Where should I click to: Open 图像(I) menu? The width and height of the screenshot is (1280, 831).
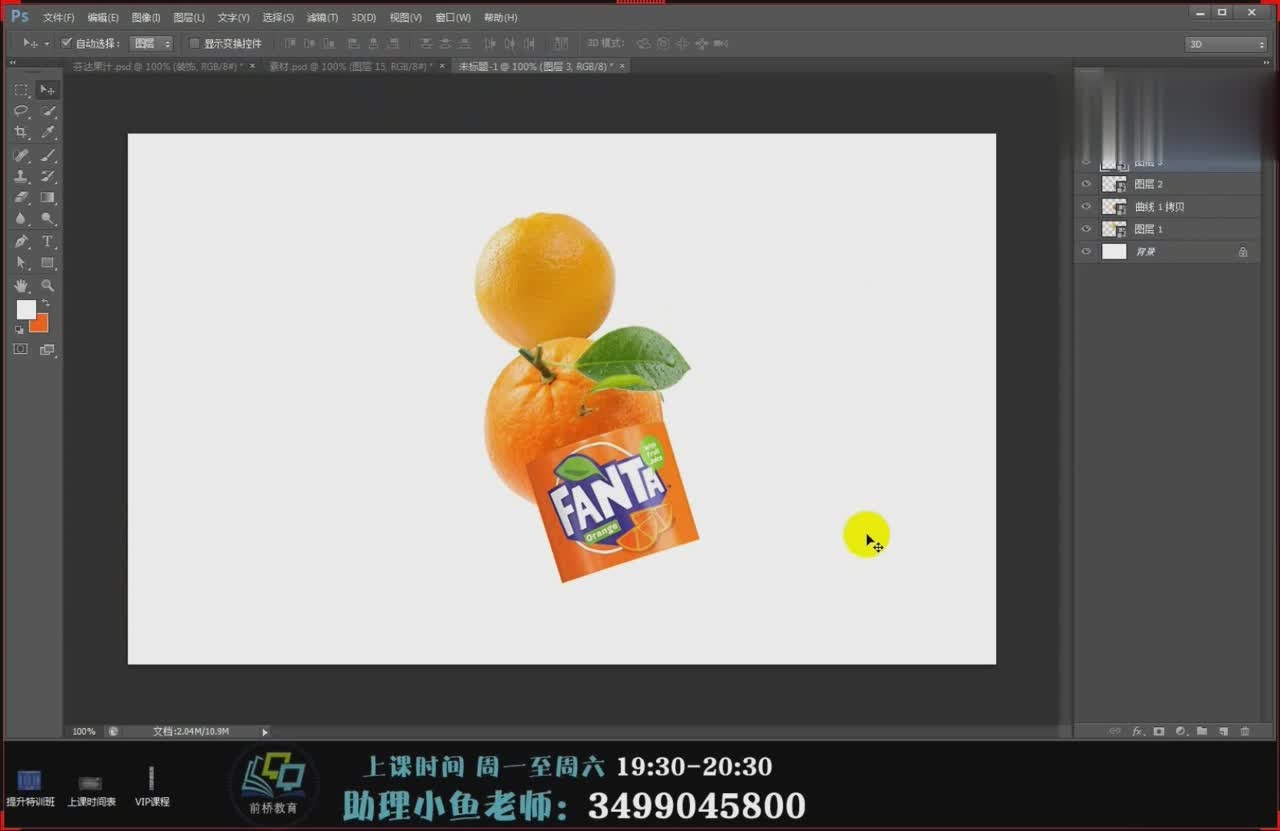click(146, 18)
